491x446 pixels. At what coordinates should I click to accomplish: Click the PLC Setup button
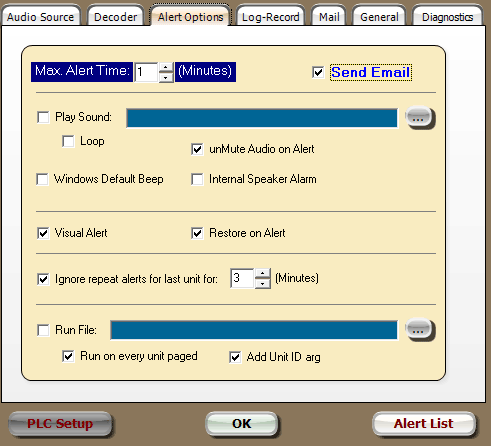click(x=60, y=423)
